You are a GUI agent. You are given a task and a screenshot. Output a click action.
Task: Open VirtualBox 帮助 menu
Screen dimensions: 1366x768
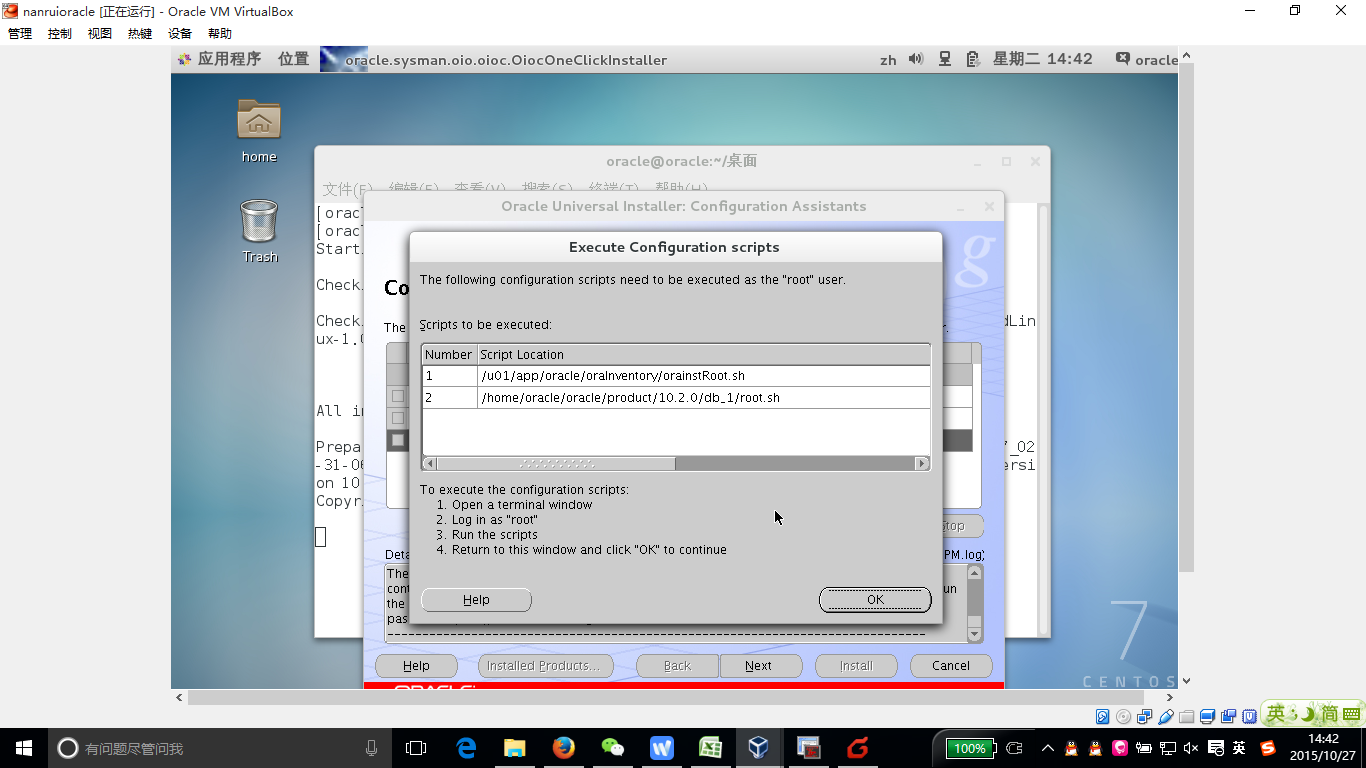220,34
